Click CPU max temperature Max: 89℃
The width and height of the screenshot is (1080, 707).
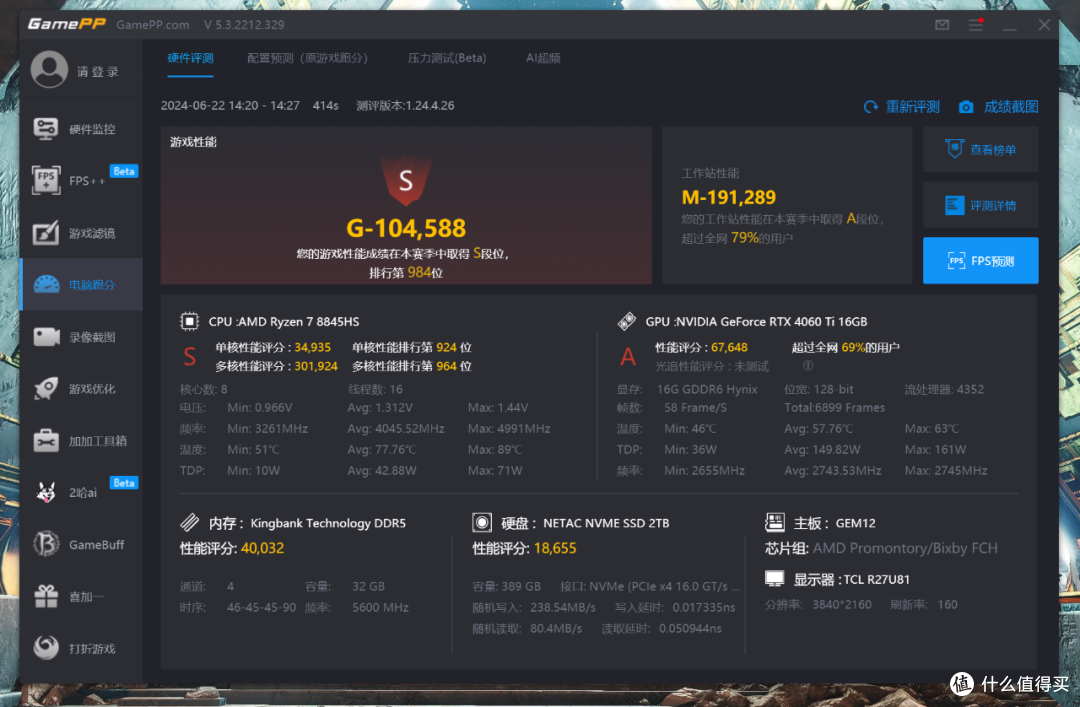click(495, 449)
